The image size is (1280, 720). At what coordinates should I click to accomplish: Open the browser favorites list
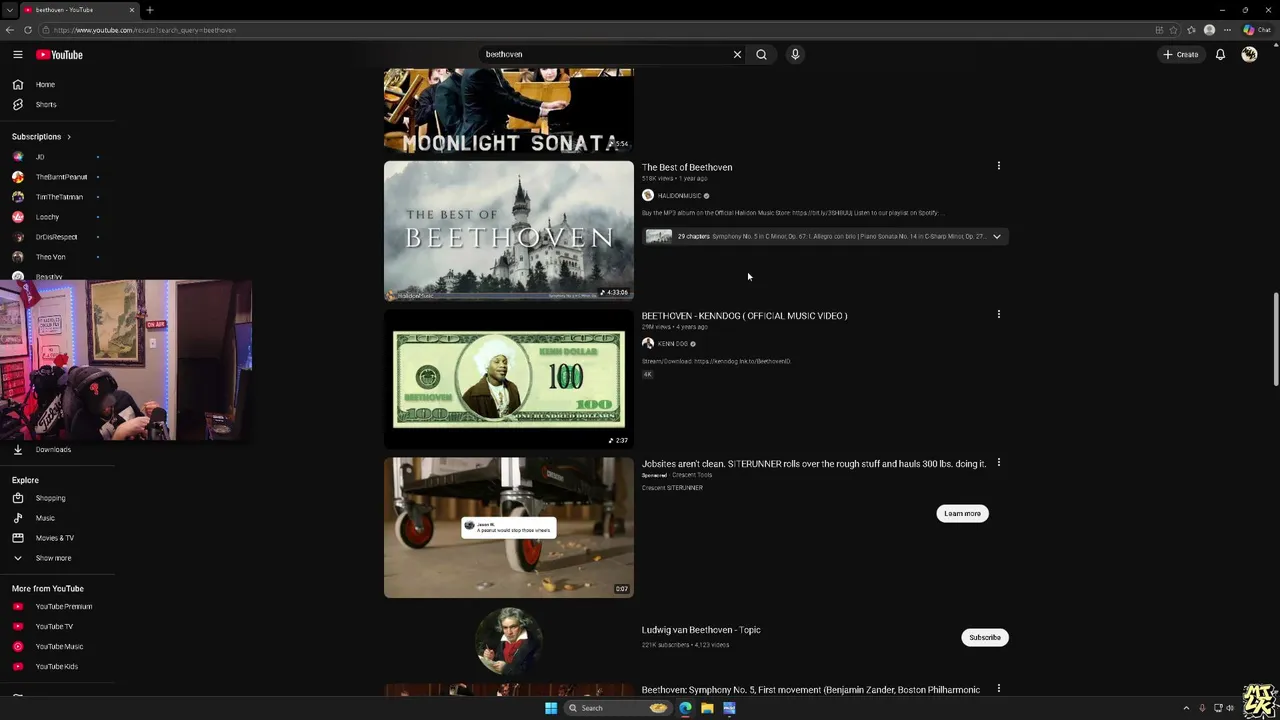[1191, 30]
